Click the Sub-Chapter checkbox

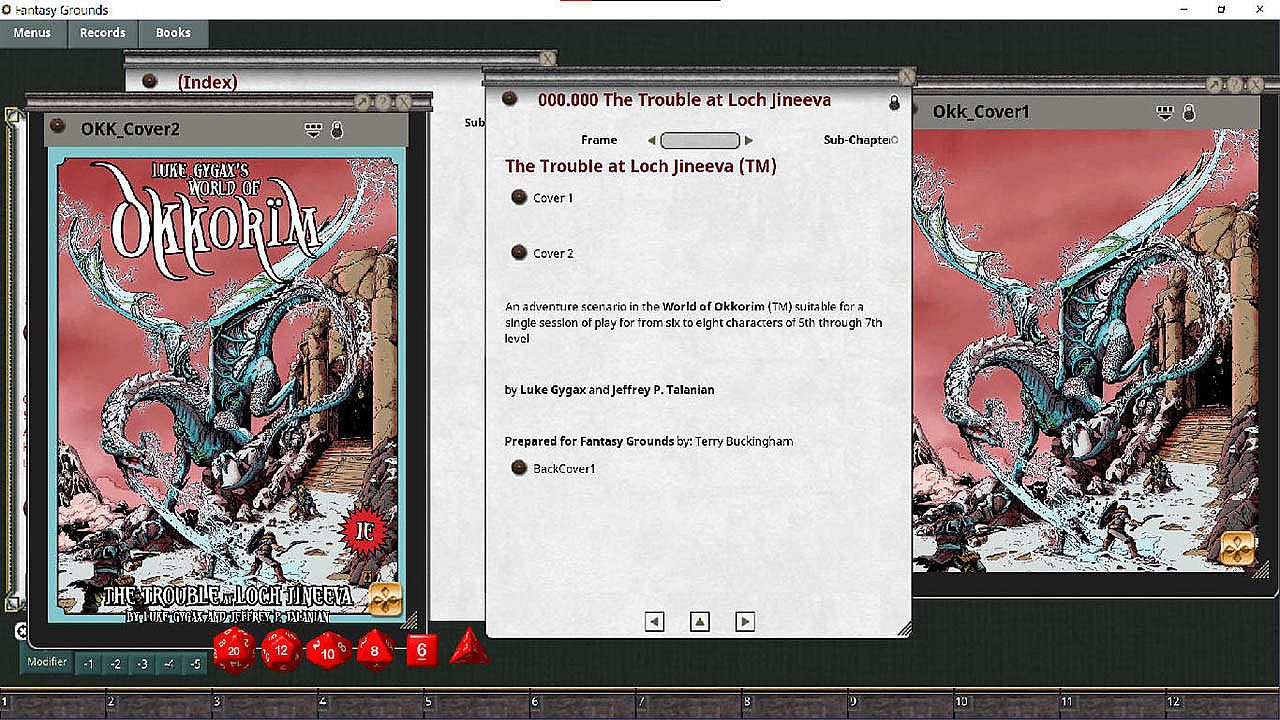tap(894, 140)
